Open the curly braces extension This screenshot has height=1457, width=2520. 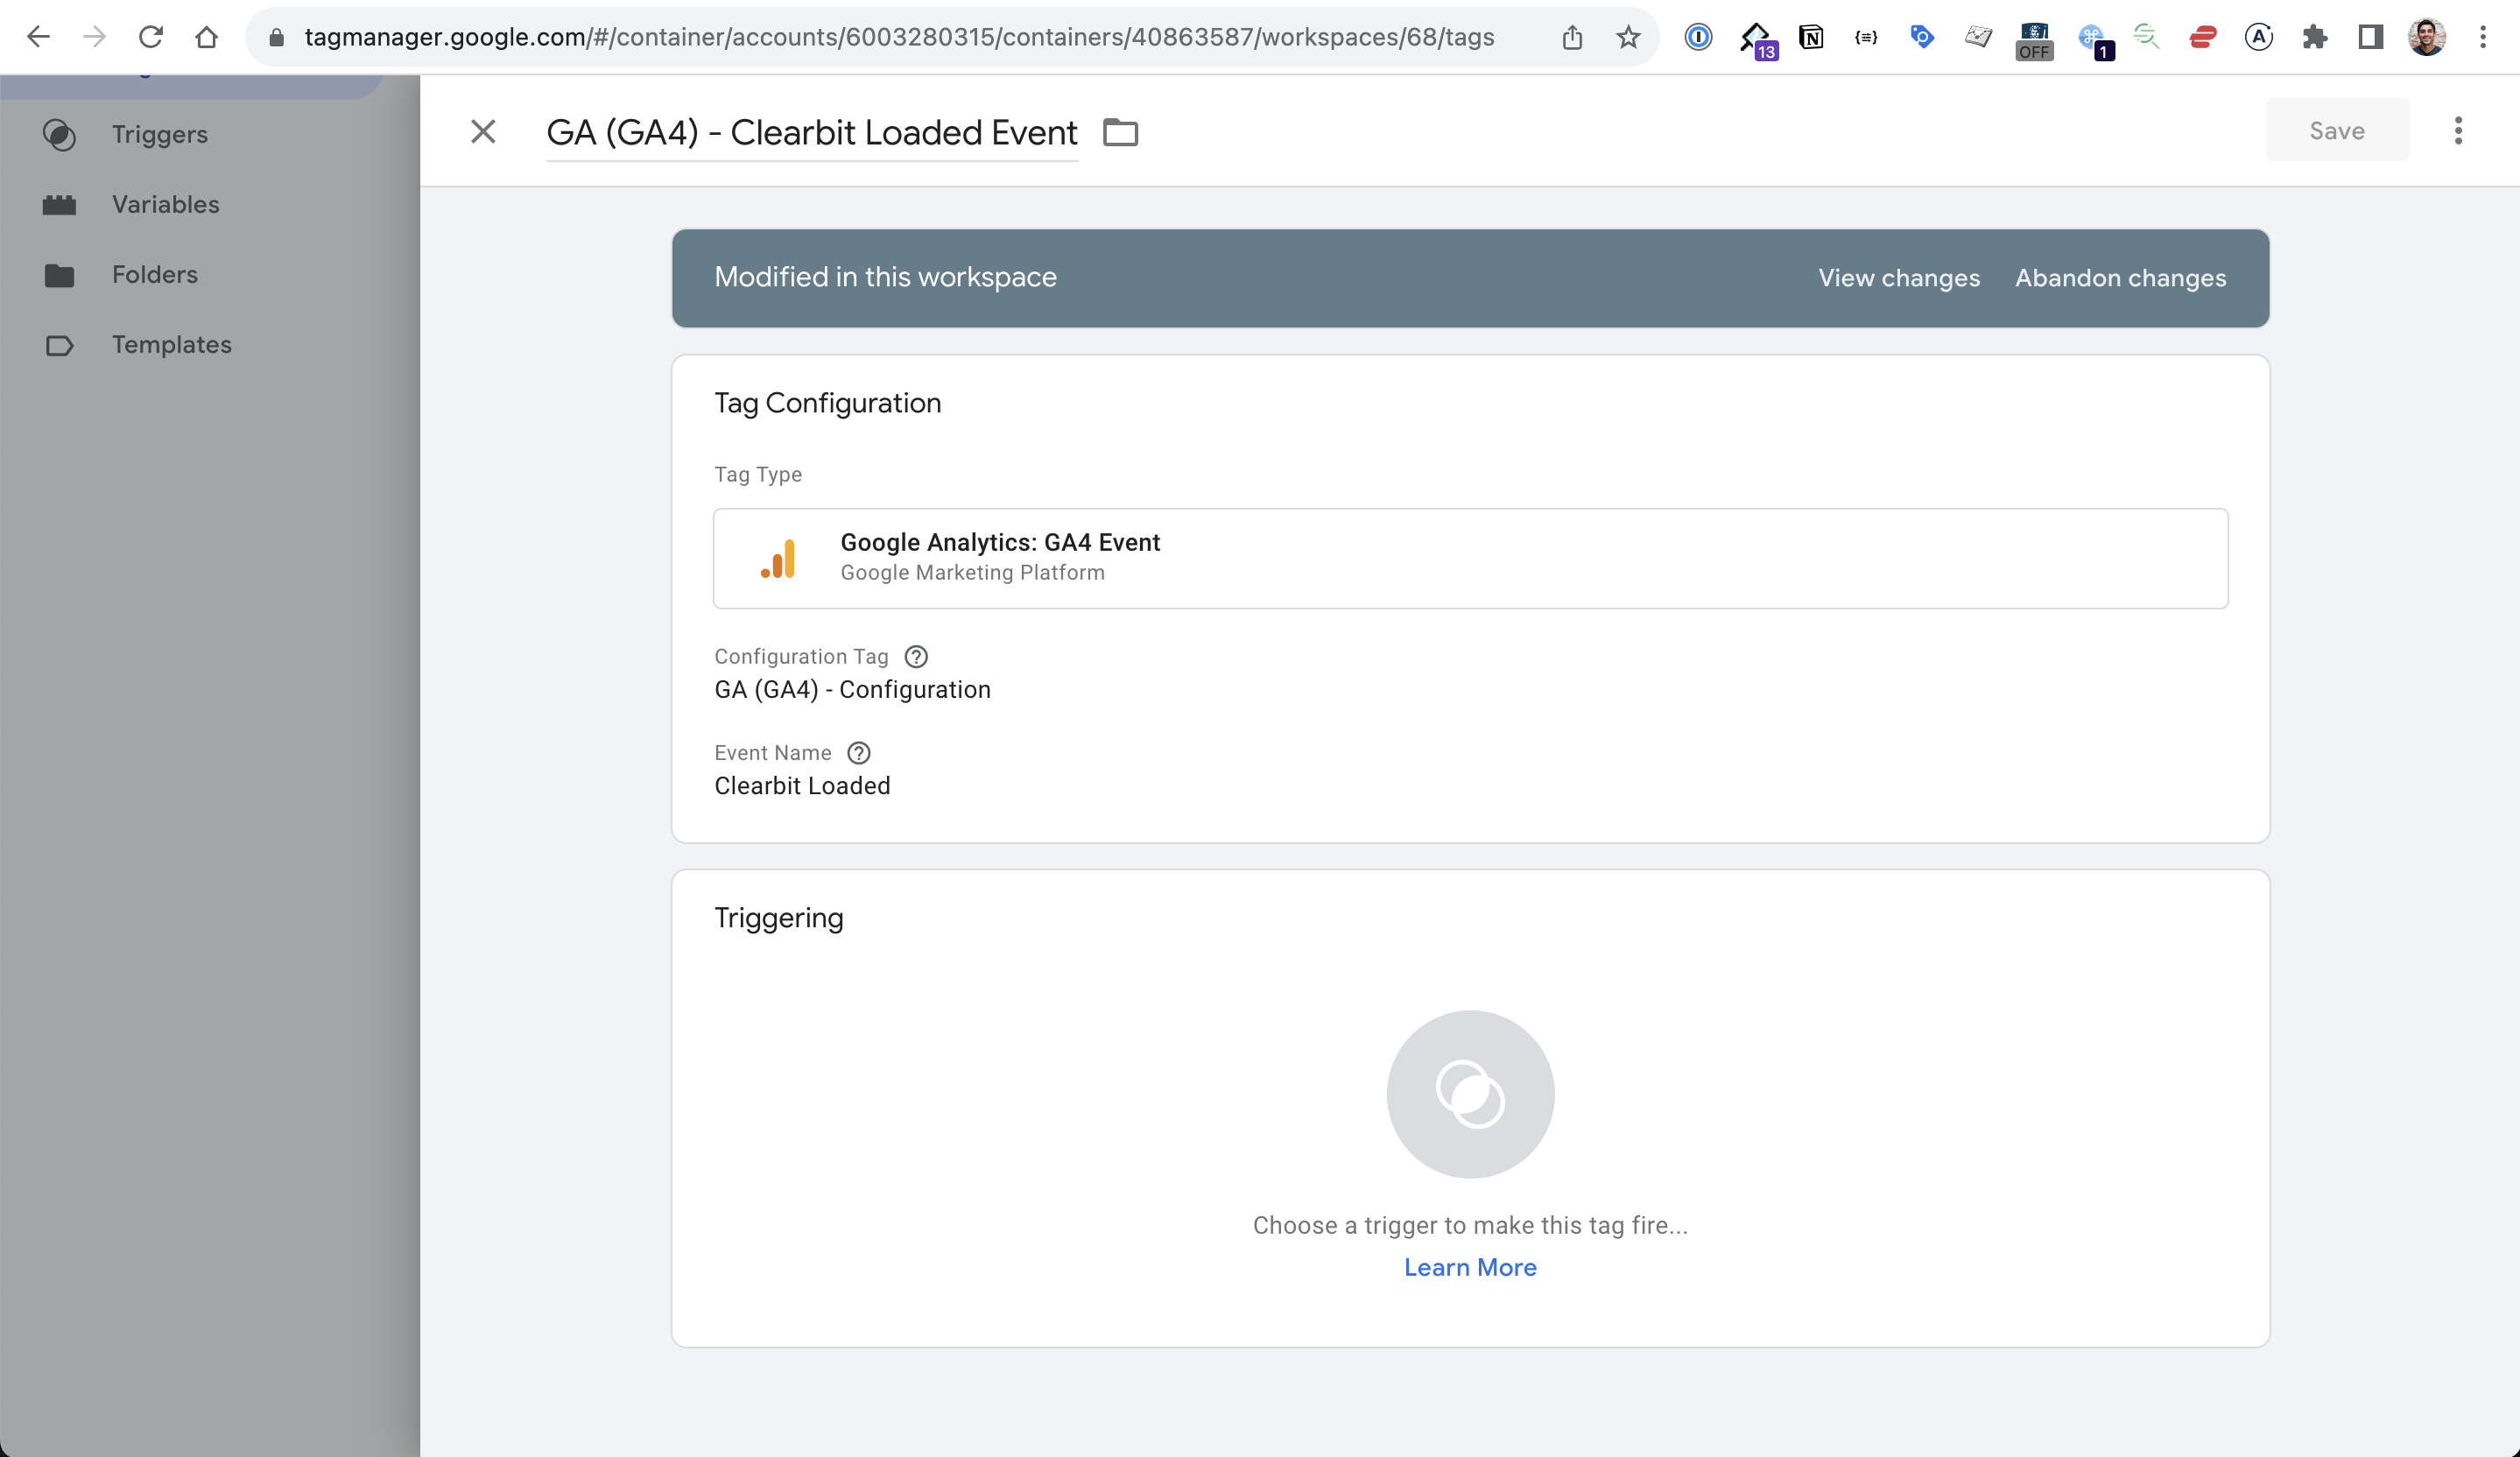(x=1866, y=37)
